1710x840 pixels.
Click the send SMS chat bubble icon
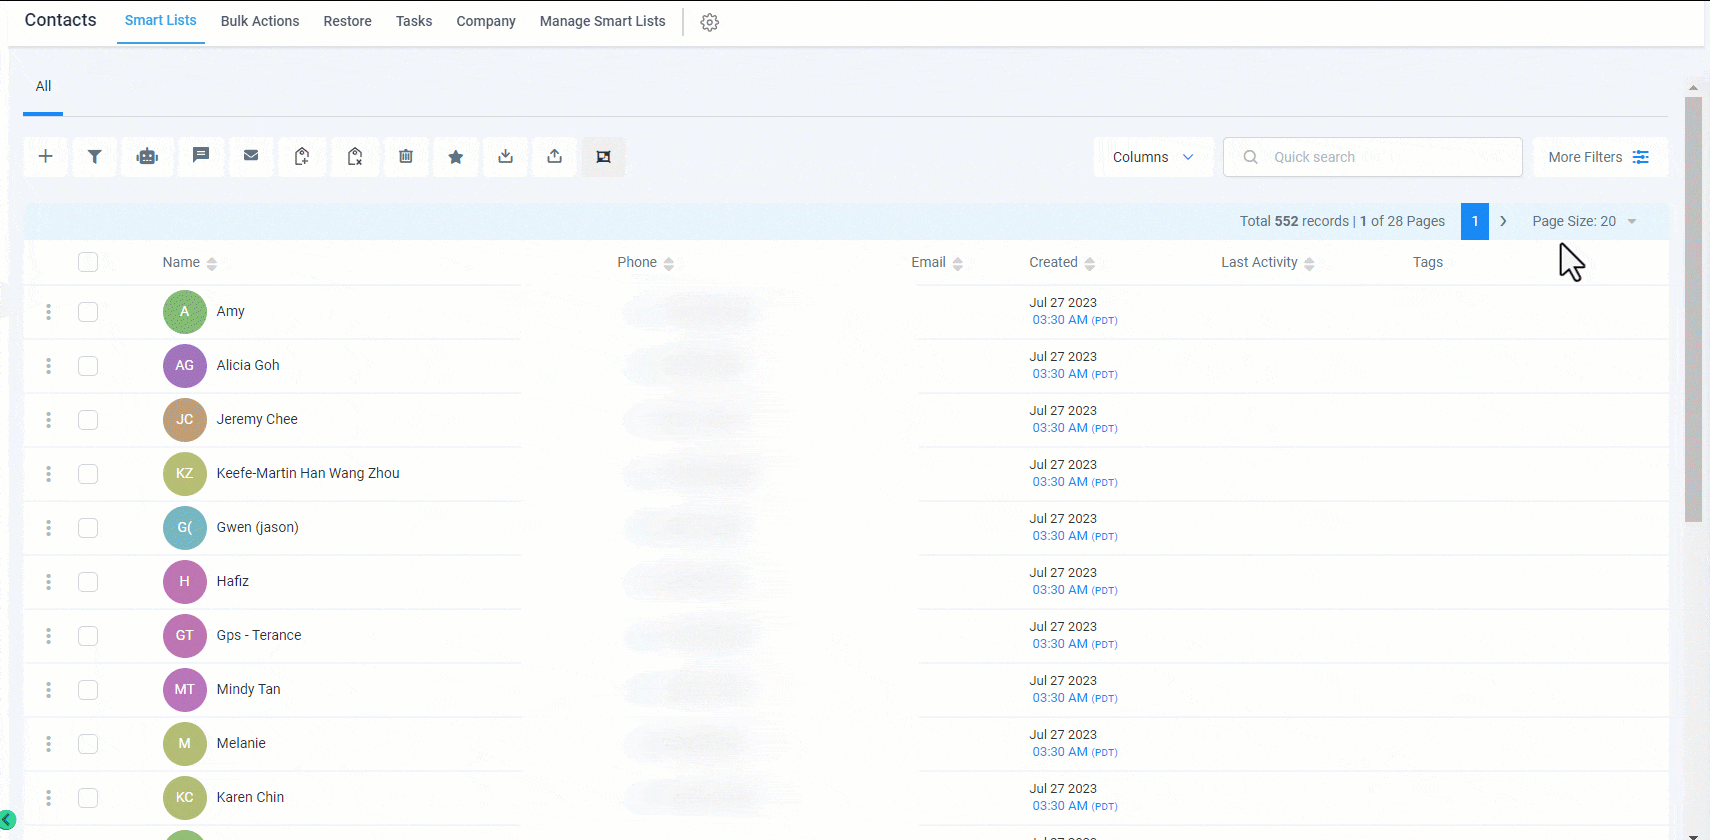pos(201,156)
